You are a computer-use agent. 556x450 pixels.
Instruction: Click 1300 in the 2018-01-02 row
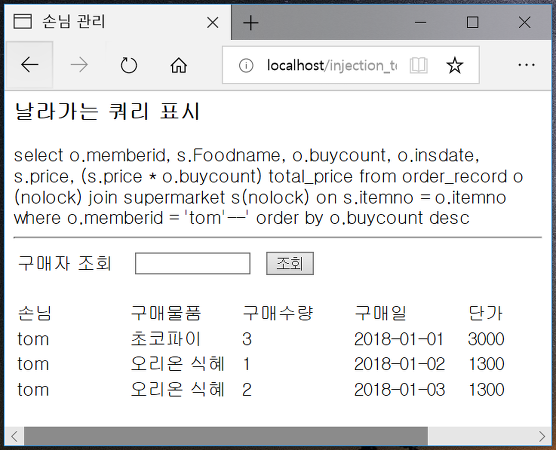coord(486,364)
